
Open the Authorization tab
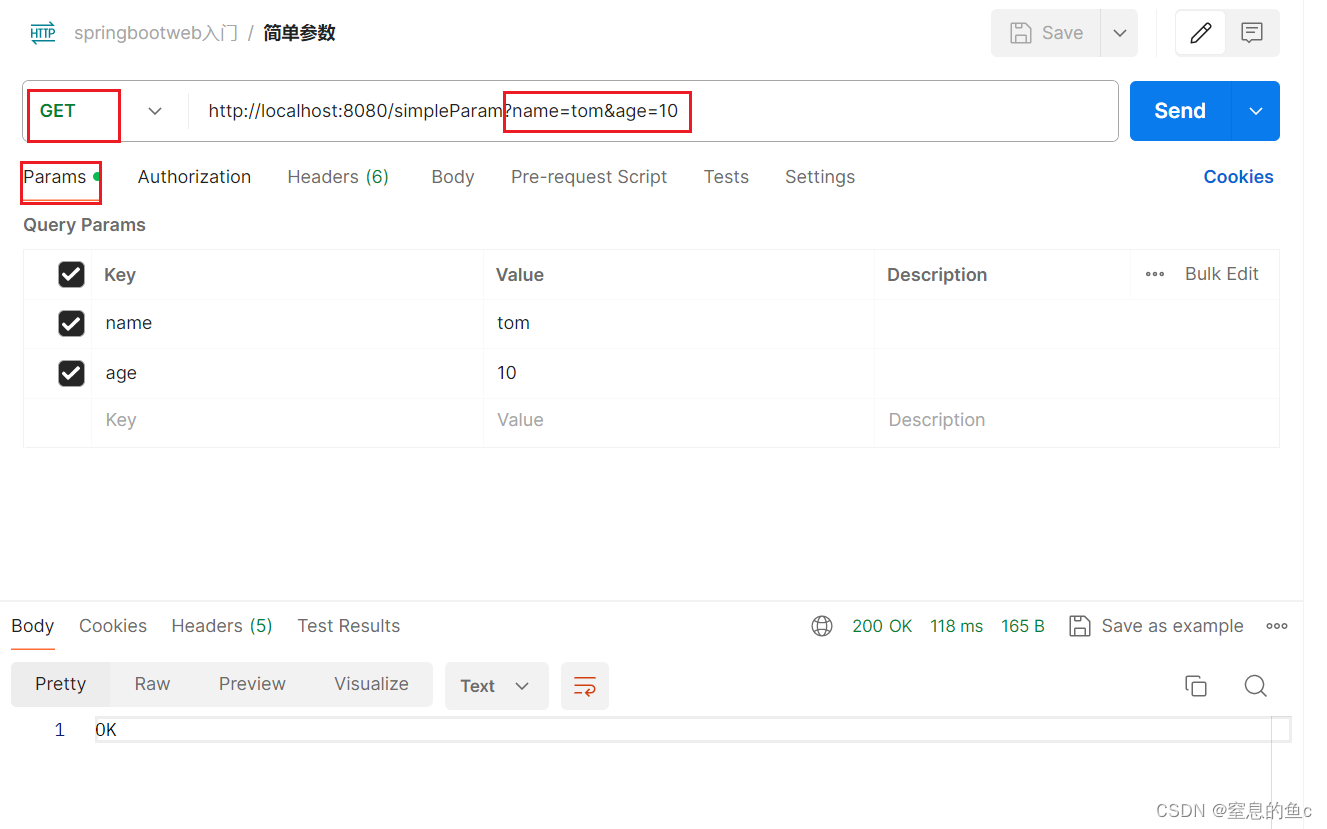click(195, 177)
